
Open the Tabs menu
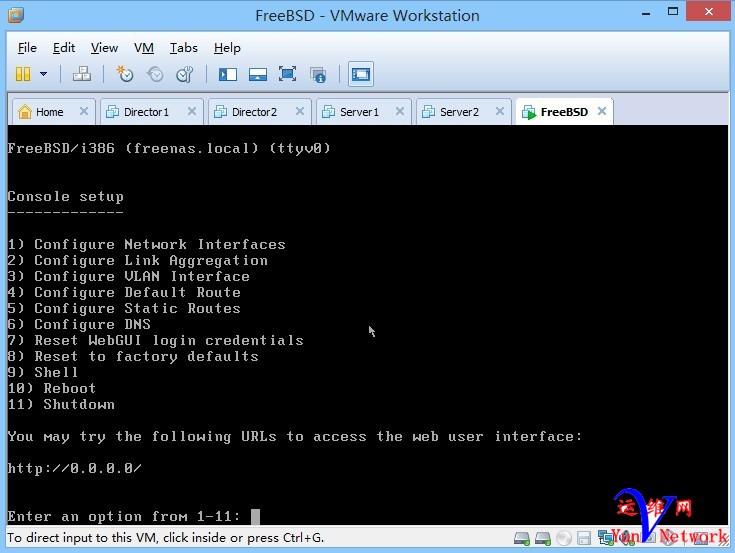tap(183, 48)
